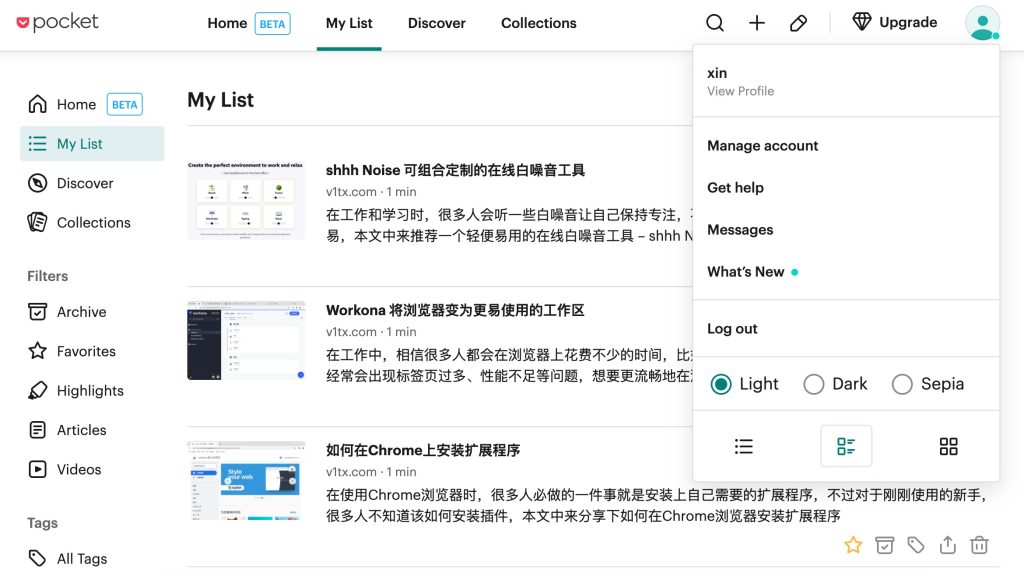Click v1tx.com source under Chrome extensions article
Viewport: 1024px width, 576px height.
[351, 472]
